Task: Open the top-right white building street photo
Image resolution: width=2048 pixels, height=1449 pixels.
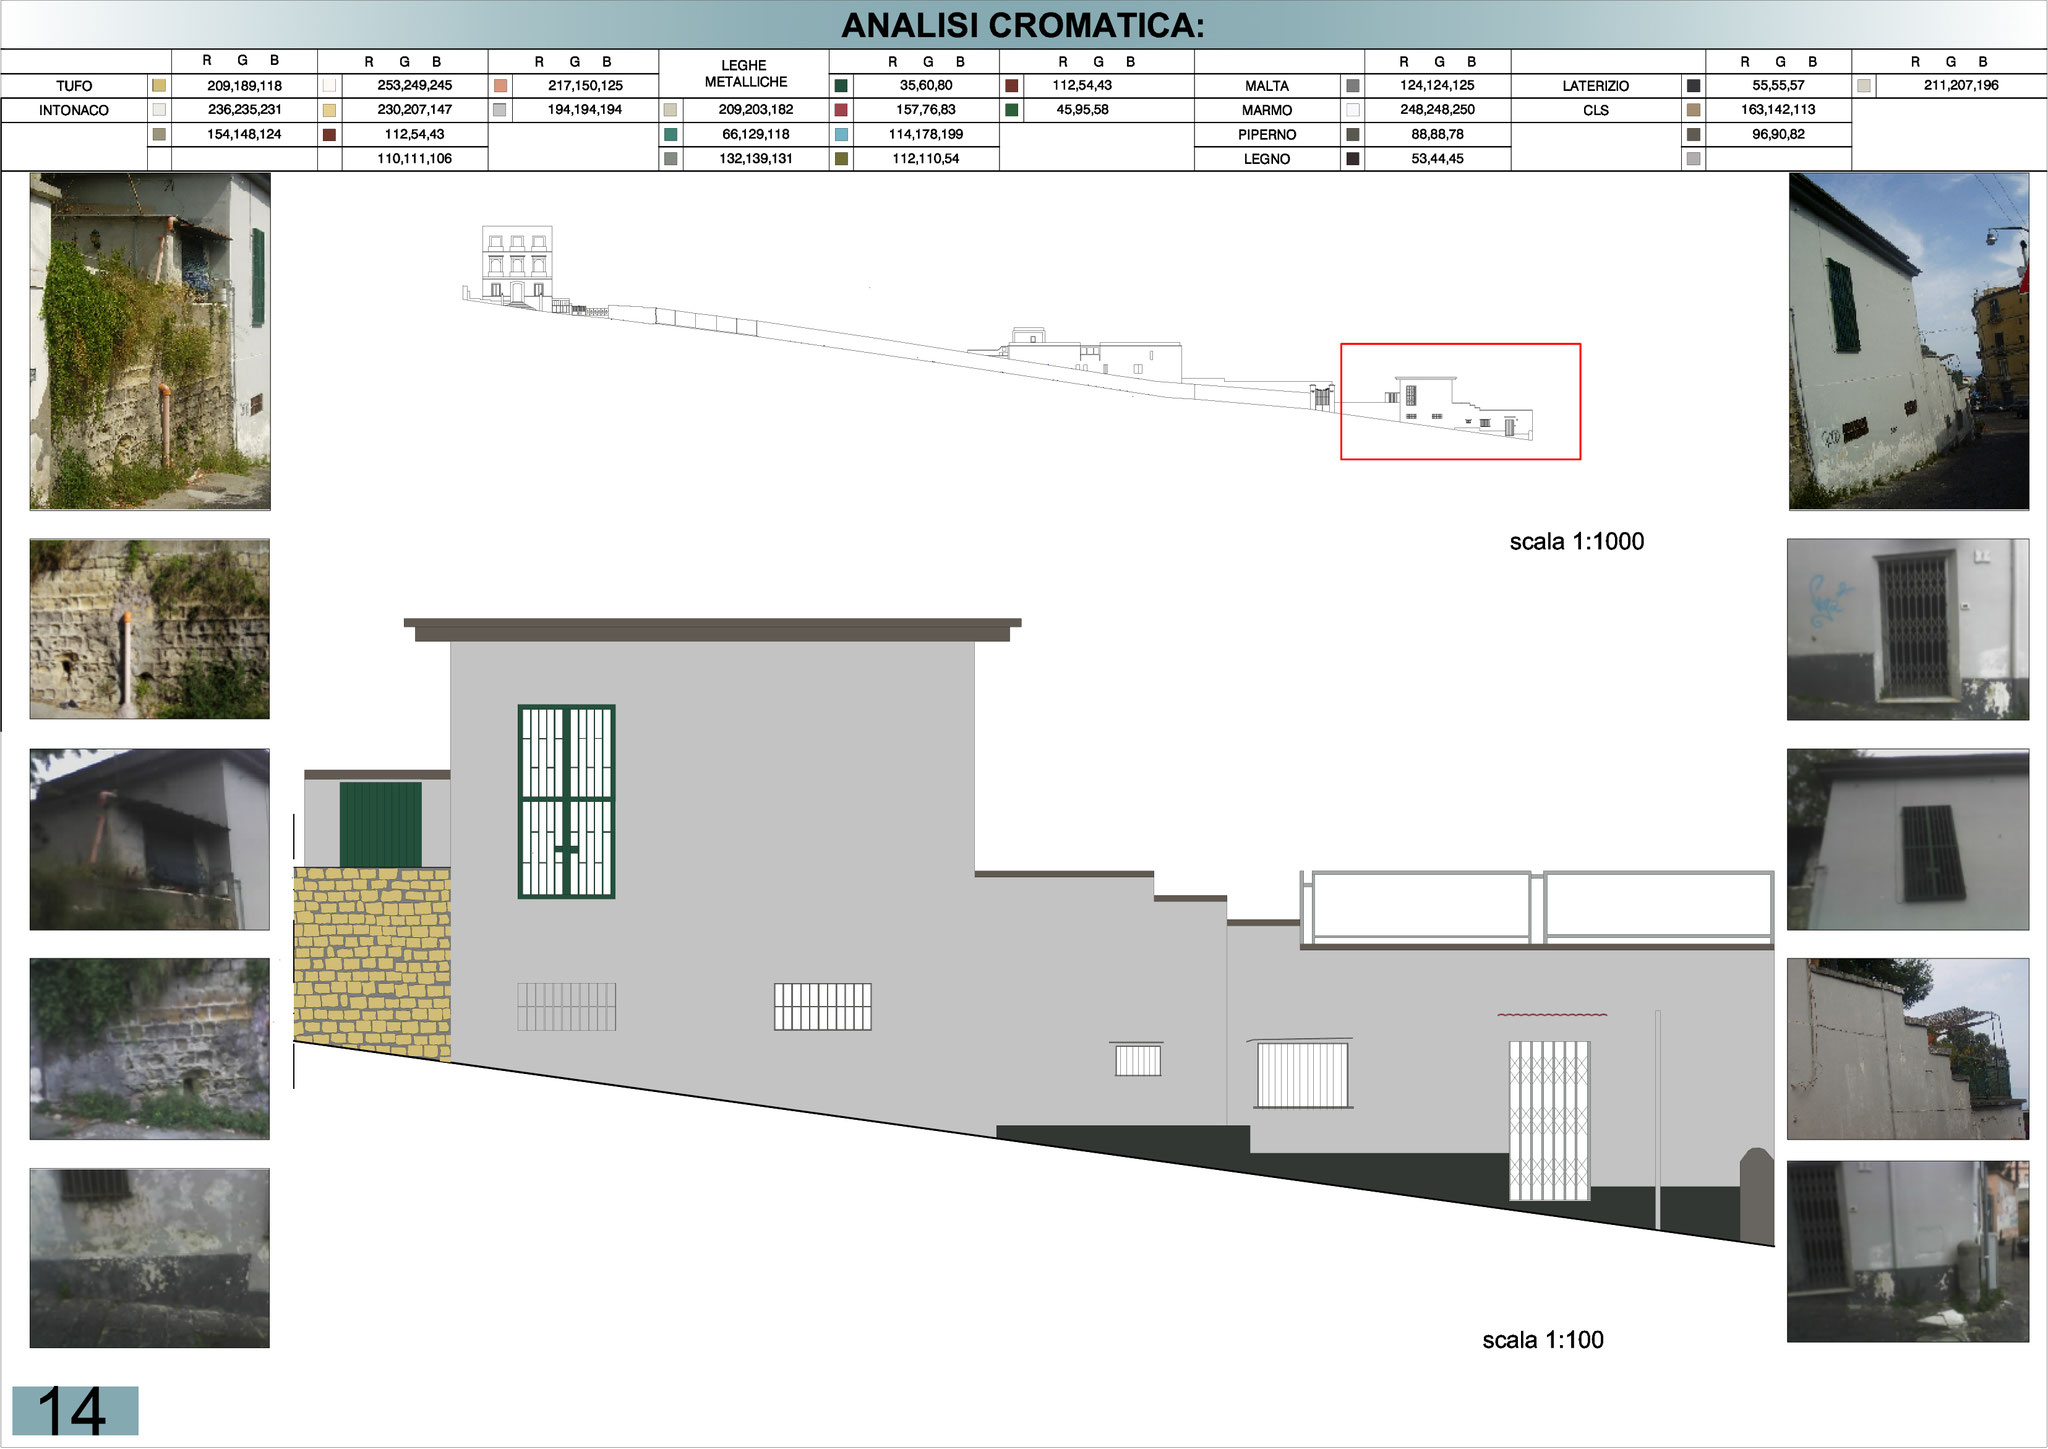Action: point(1908,341)
